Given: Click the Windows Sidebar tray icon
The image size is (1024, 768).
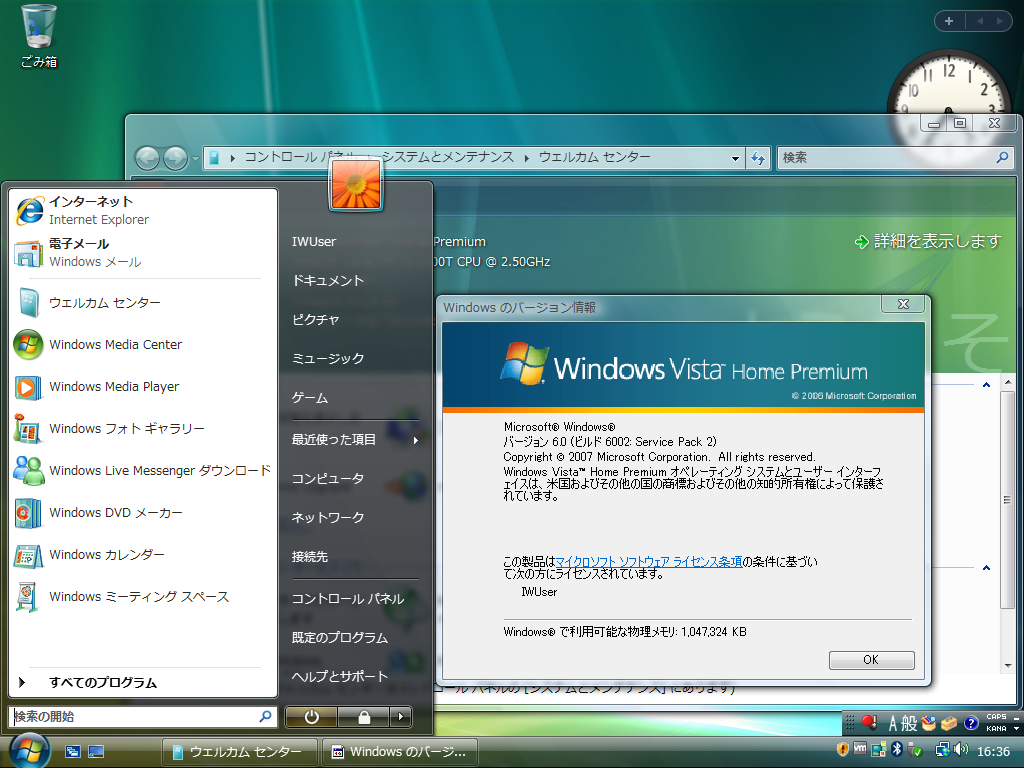Looking at the screenshot, I should 878,749.
